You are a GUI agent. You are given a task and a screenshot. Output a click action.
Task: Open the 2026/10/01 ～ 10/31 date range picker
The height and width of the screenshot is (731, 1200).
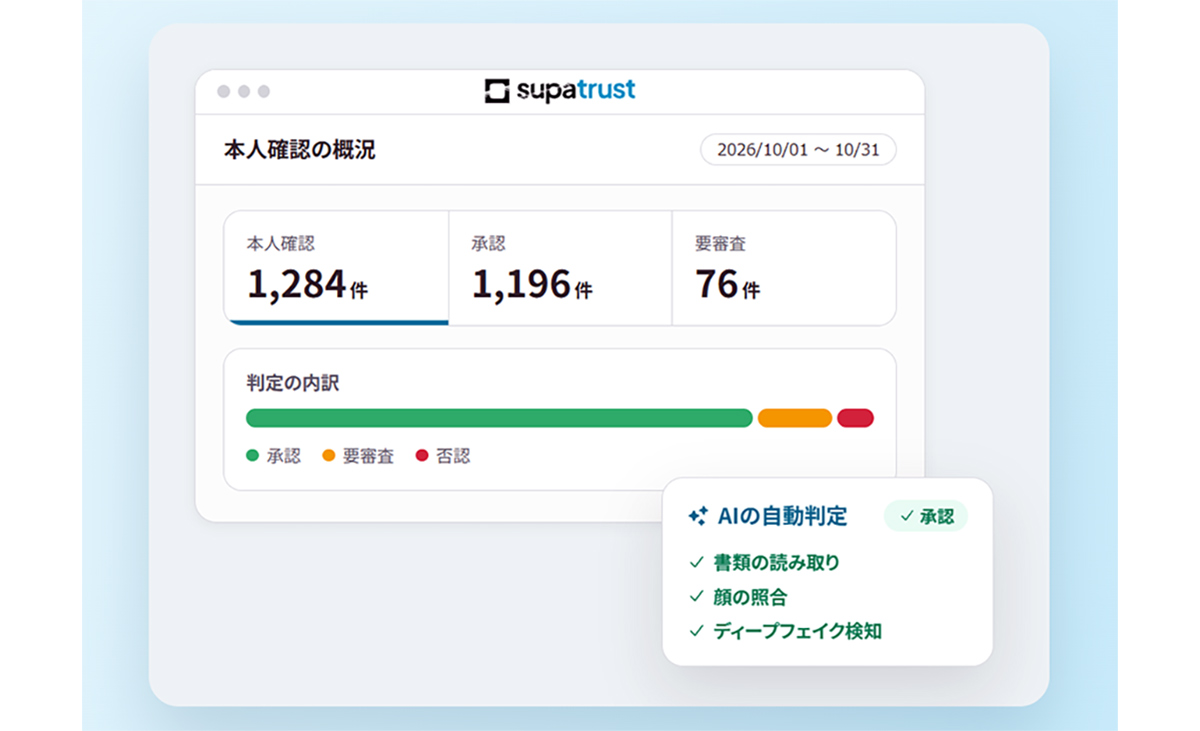[798, 150]
